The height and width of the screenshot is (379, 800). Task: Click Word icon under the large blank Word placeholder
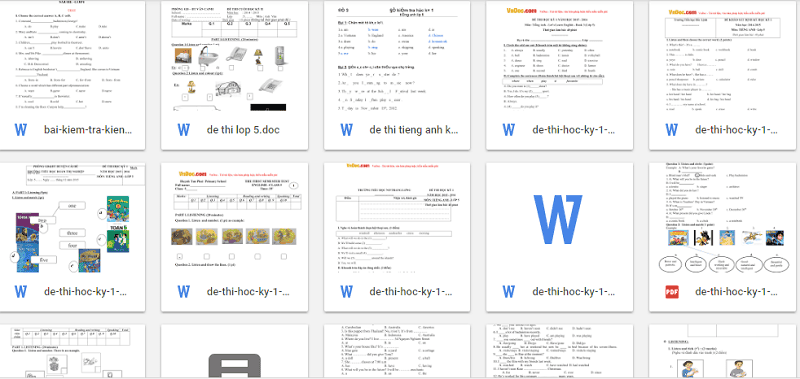point(509,292)
